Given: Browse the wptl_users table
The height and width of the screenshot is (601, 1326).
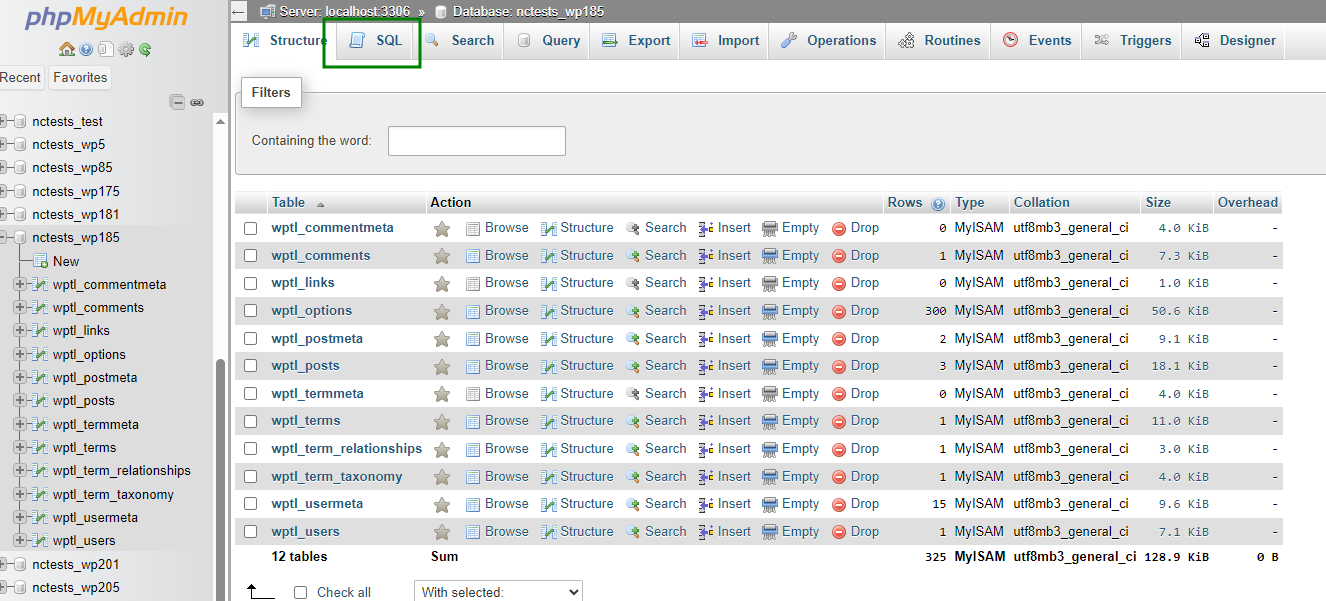Looking at the screenshot, I should click(x=497, y=532).
